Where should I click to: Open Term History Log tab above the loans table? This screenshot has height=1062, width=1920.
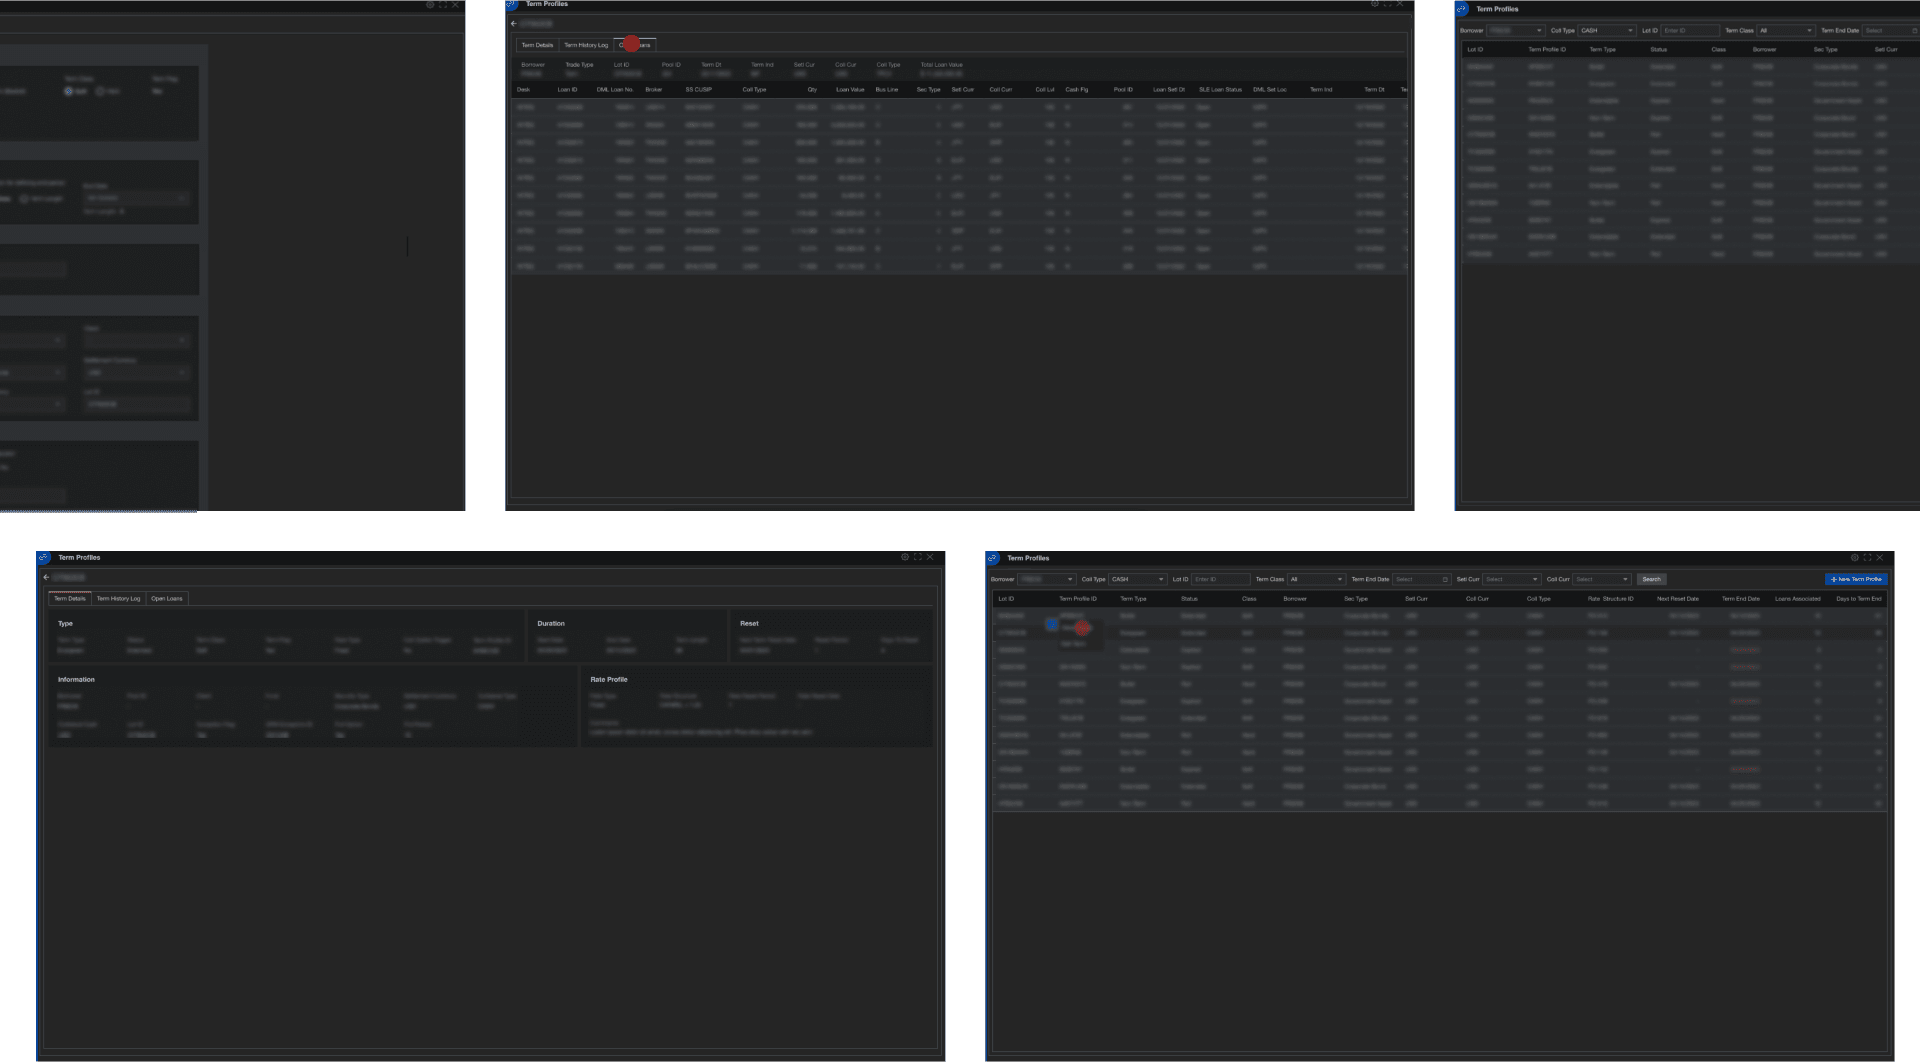pos(586,45)
